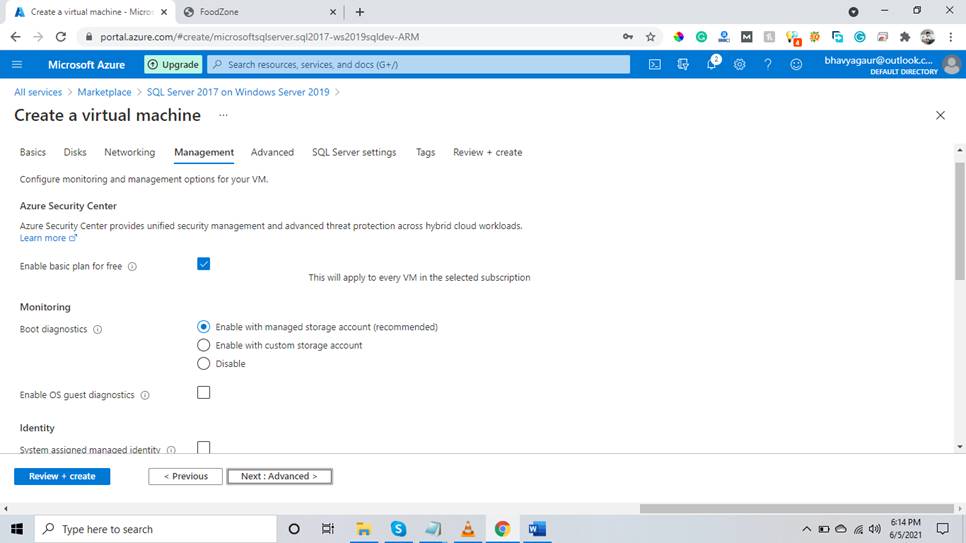Open the Feedback smiley icon
Viewport: 966px width, 543px height.
pyautogui.click(x=796, y=64)
